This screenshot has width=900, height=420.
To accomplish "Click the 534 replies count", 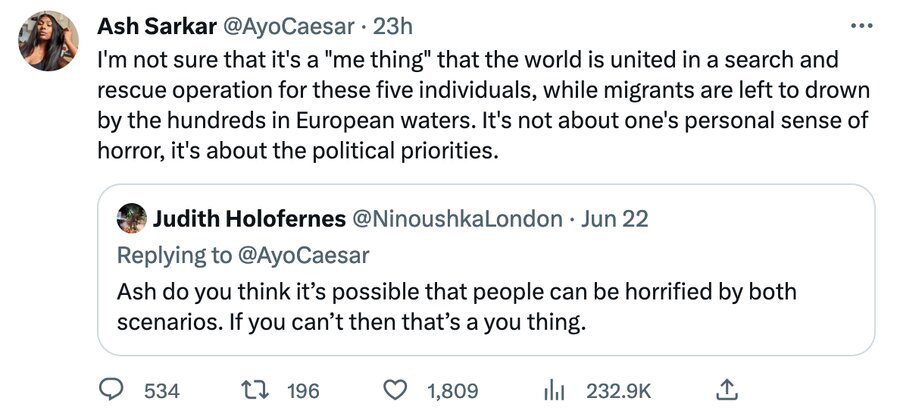I will point(162,390).
